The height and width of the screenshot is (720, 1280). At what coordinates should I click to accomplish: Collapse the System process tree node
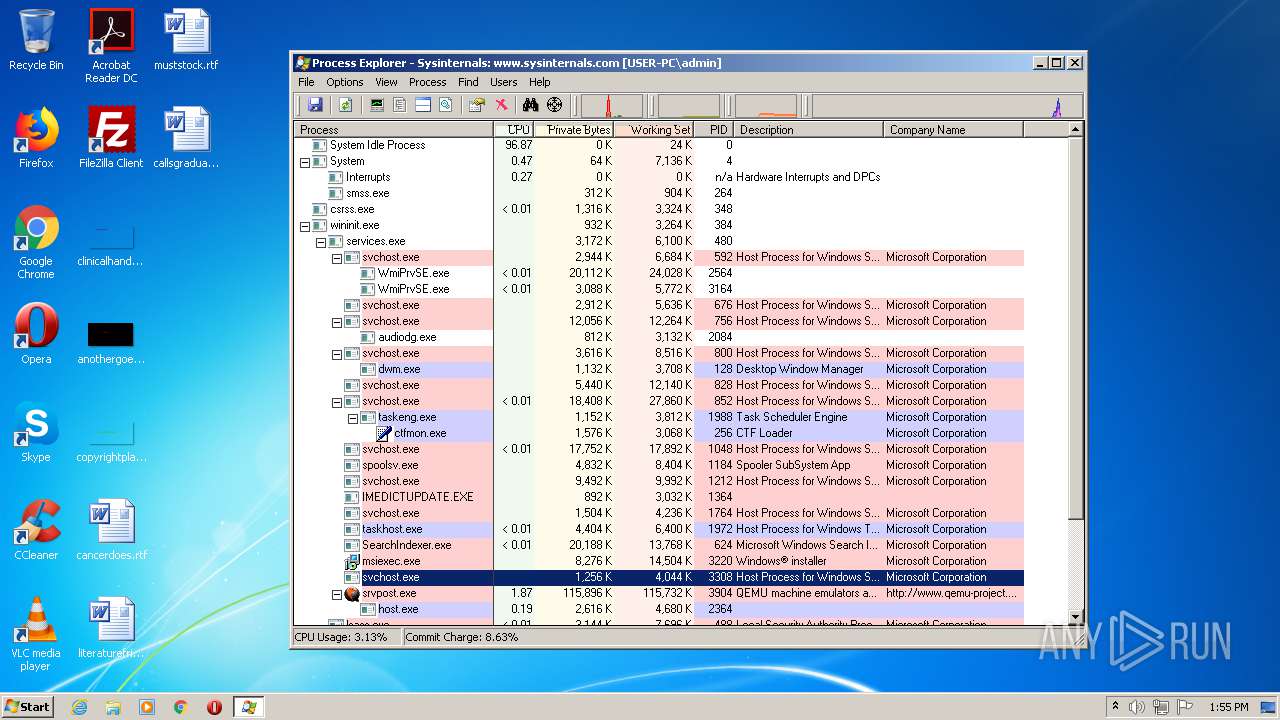pyautogui.click(x=305, y=161)
